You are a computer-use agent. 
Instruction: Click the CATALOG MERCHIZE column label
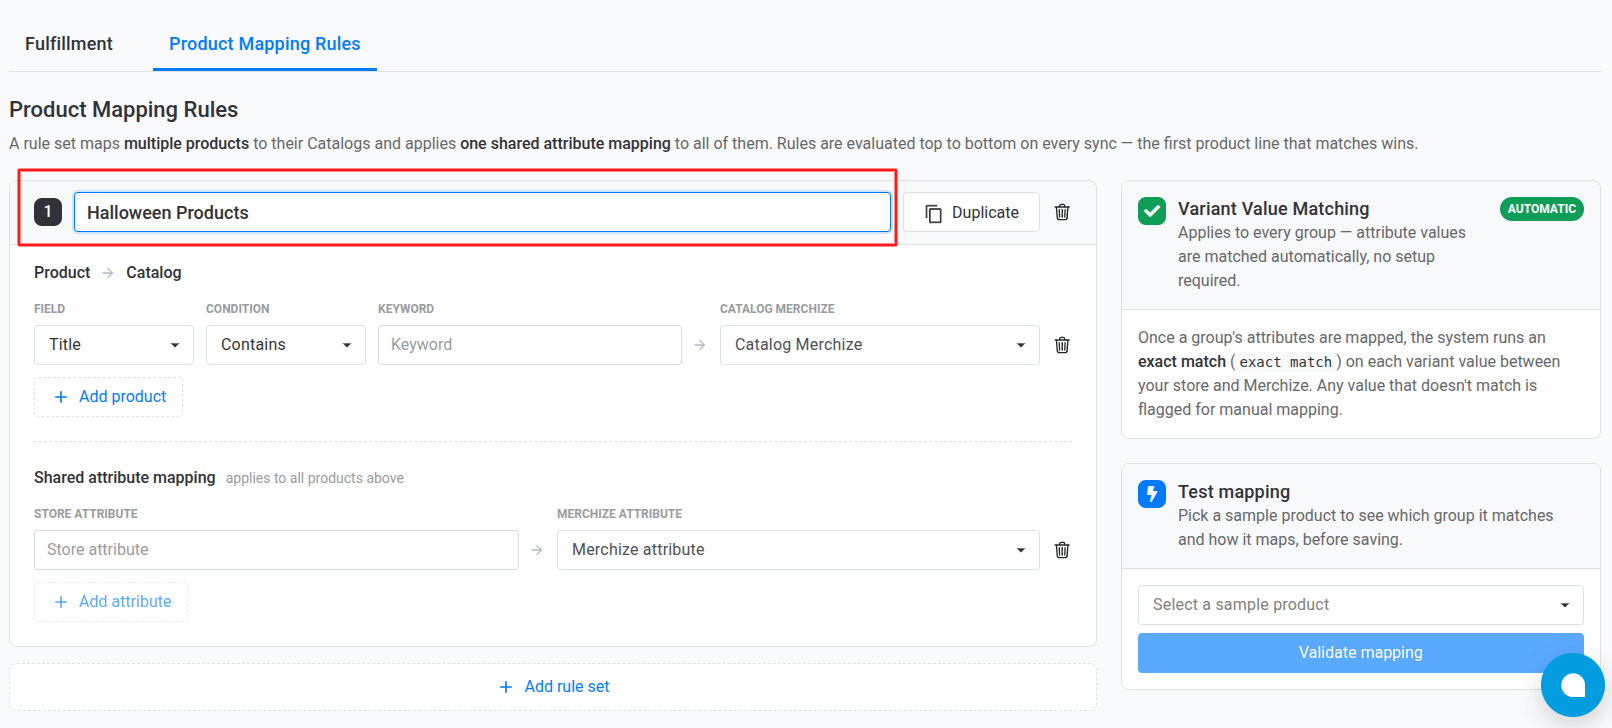pyautogui.click(x=777, y=309)
